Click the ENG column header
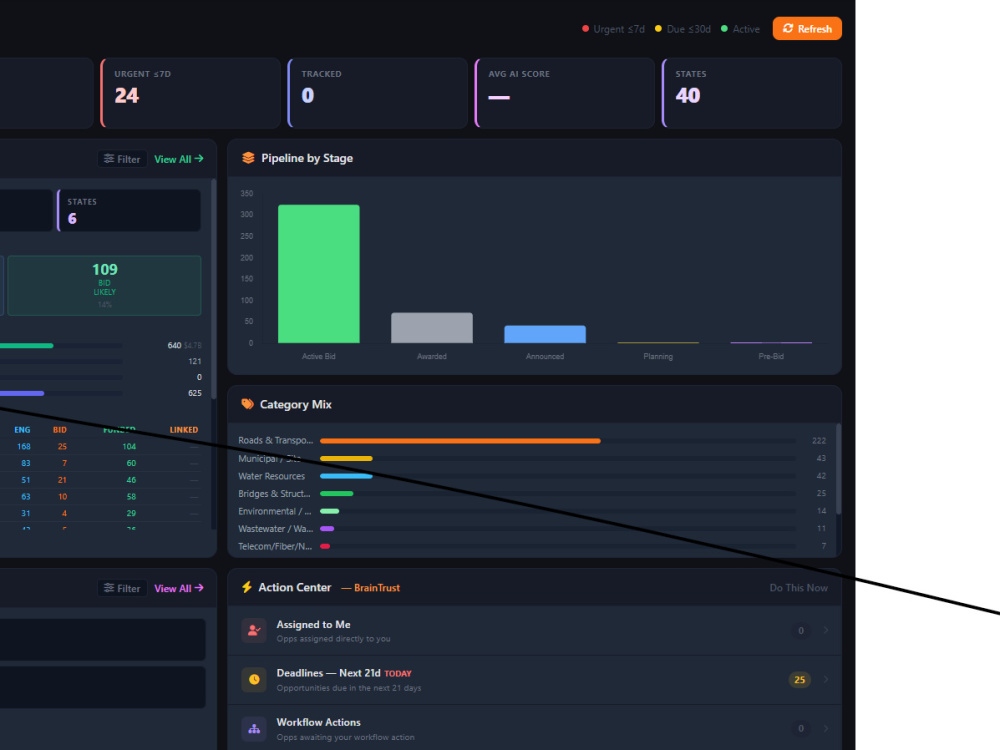Screen dimensions: 1000x750 pos(22,430)
